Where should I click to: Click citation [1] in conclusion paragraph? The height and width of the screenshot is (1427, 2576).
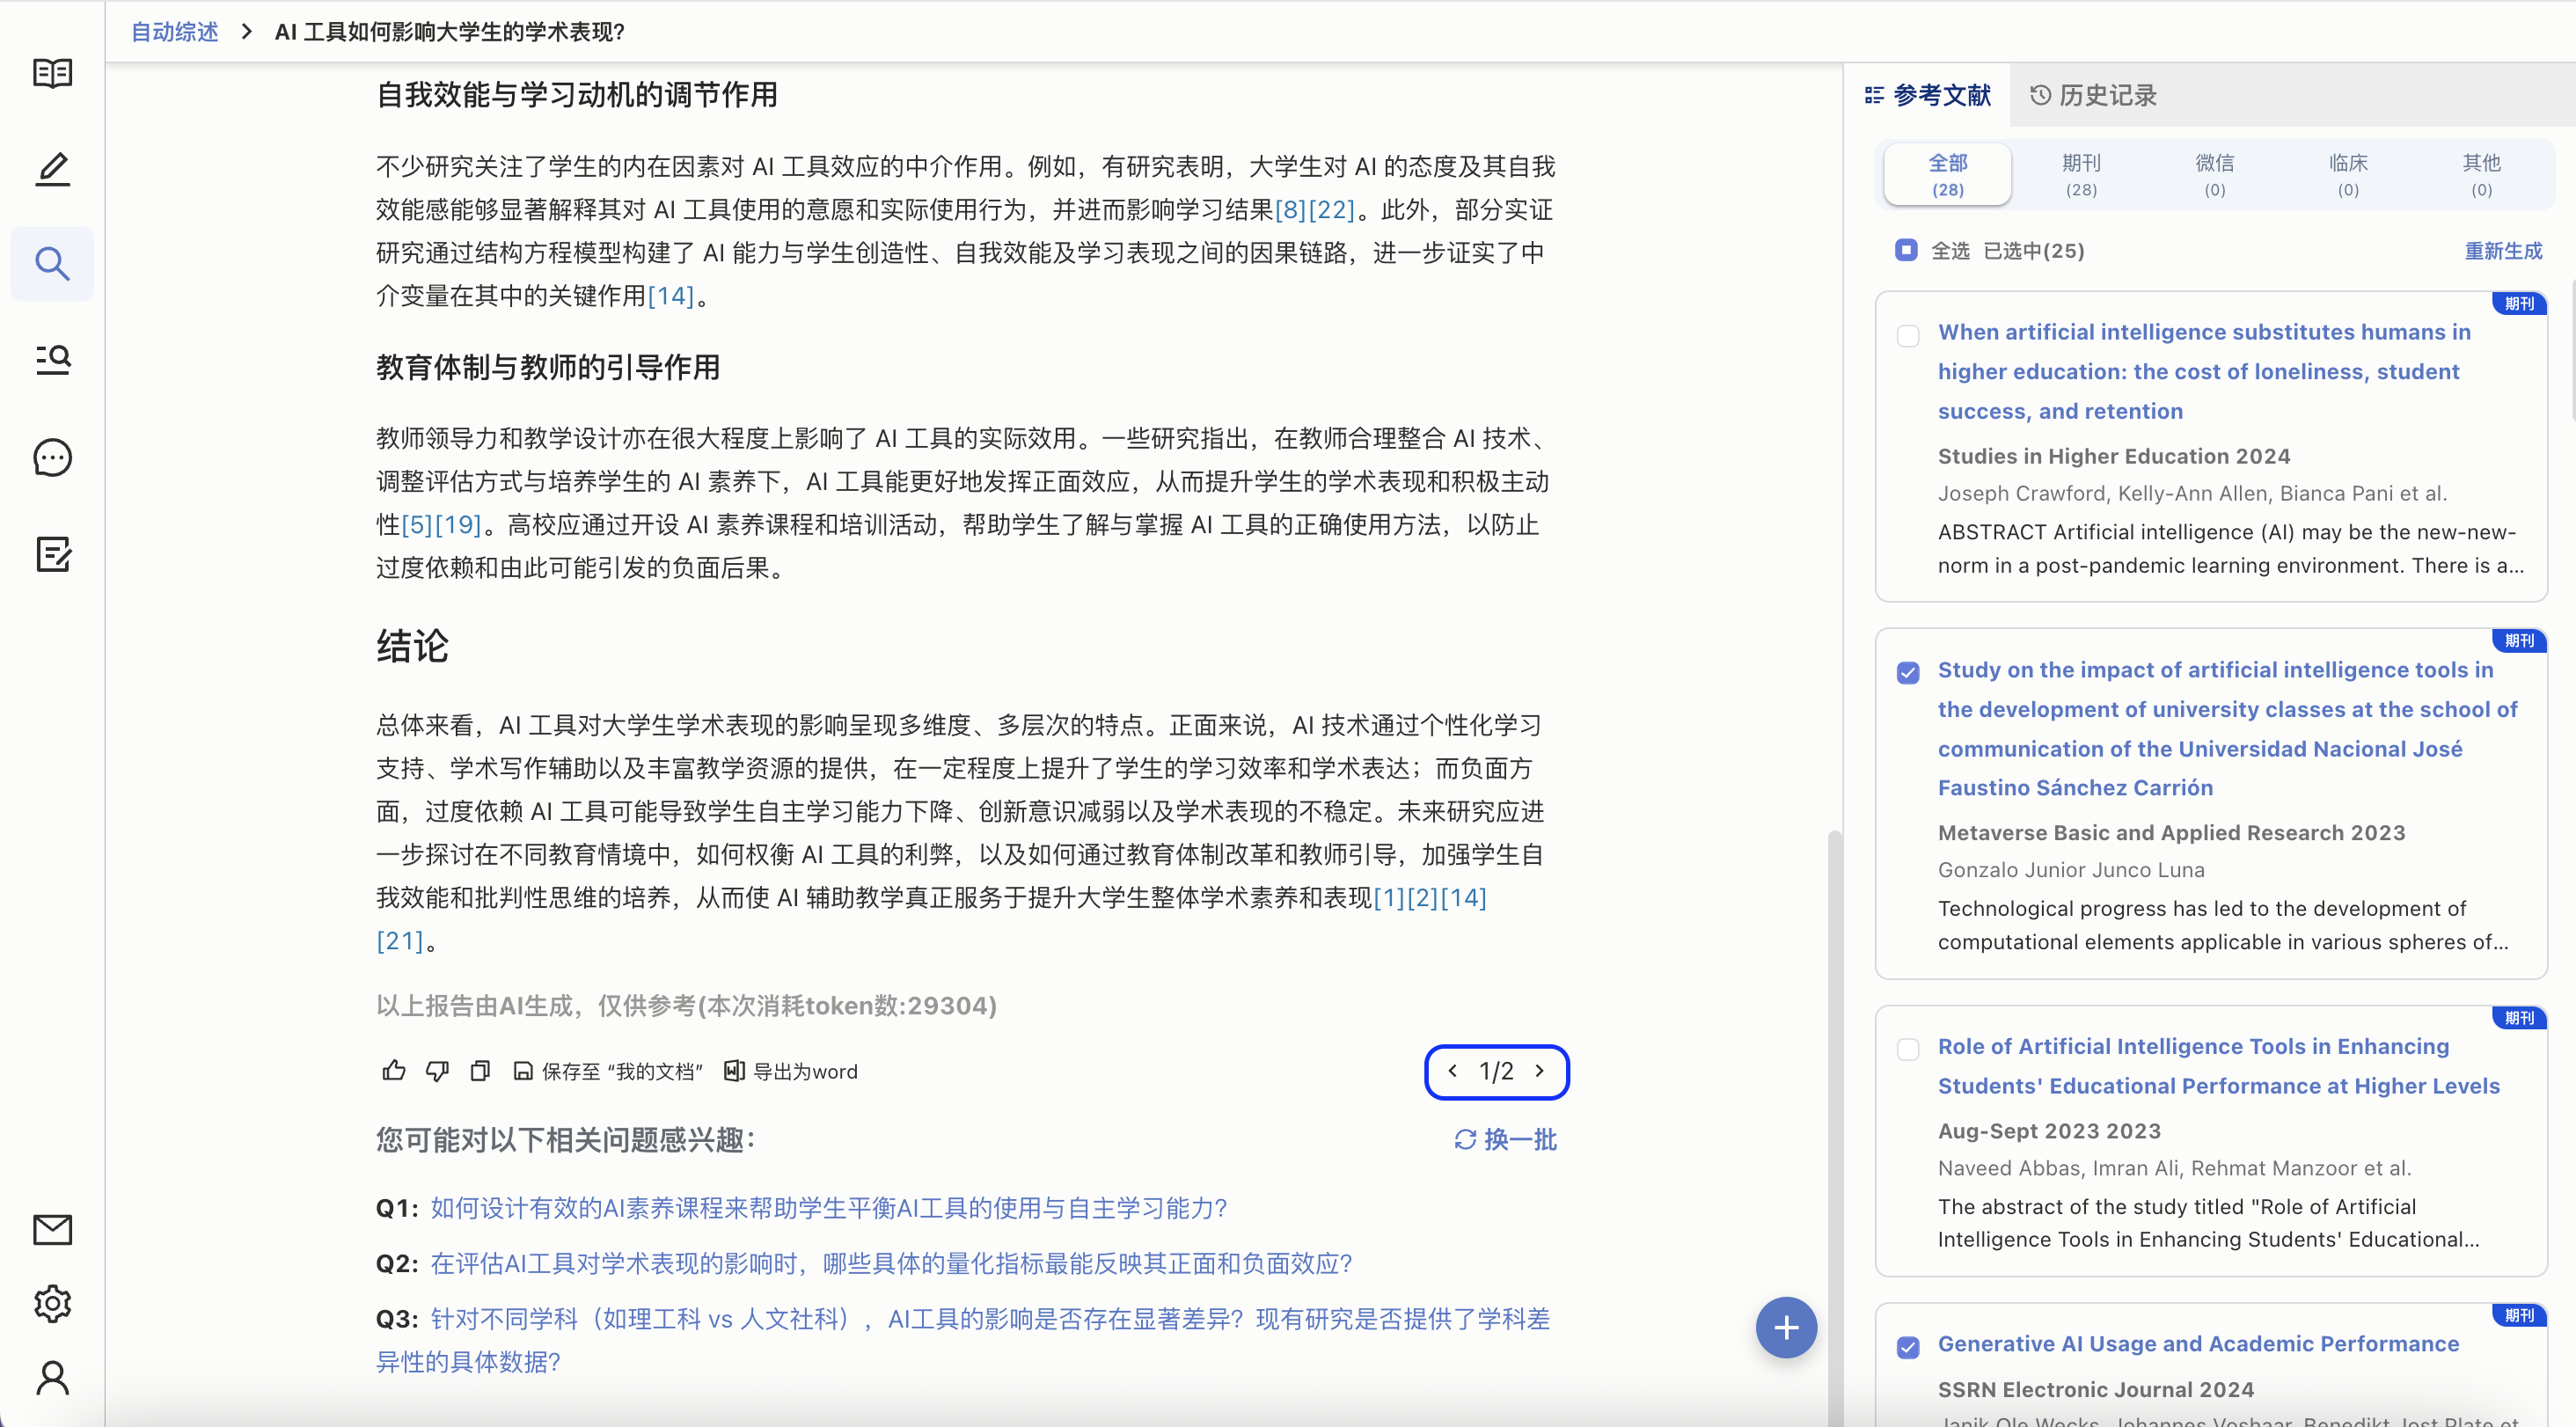(1389, 897)
